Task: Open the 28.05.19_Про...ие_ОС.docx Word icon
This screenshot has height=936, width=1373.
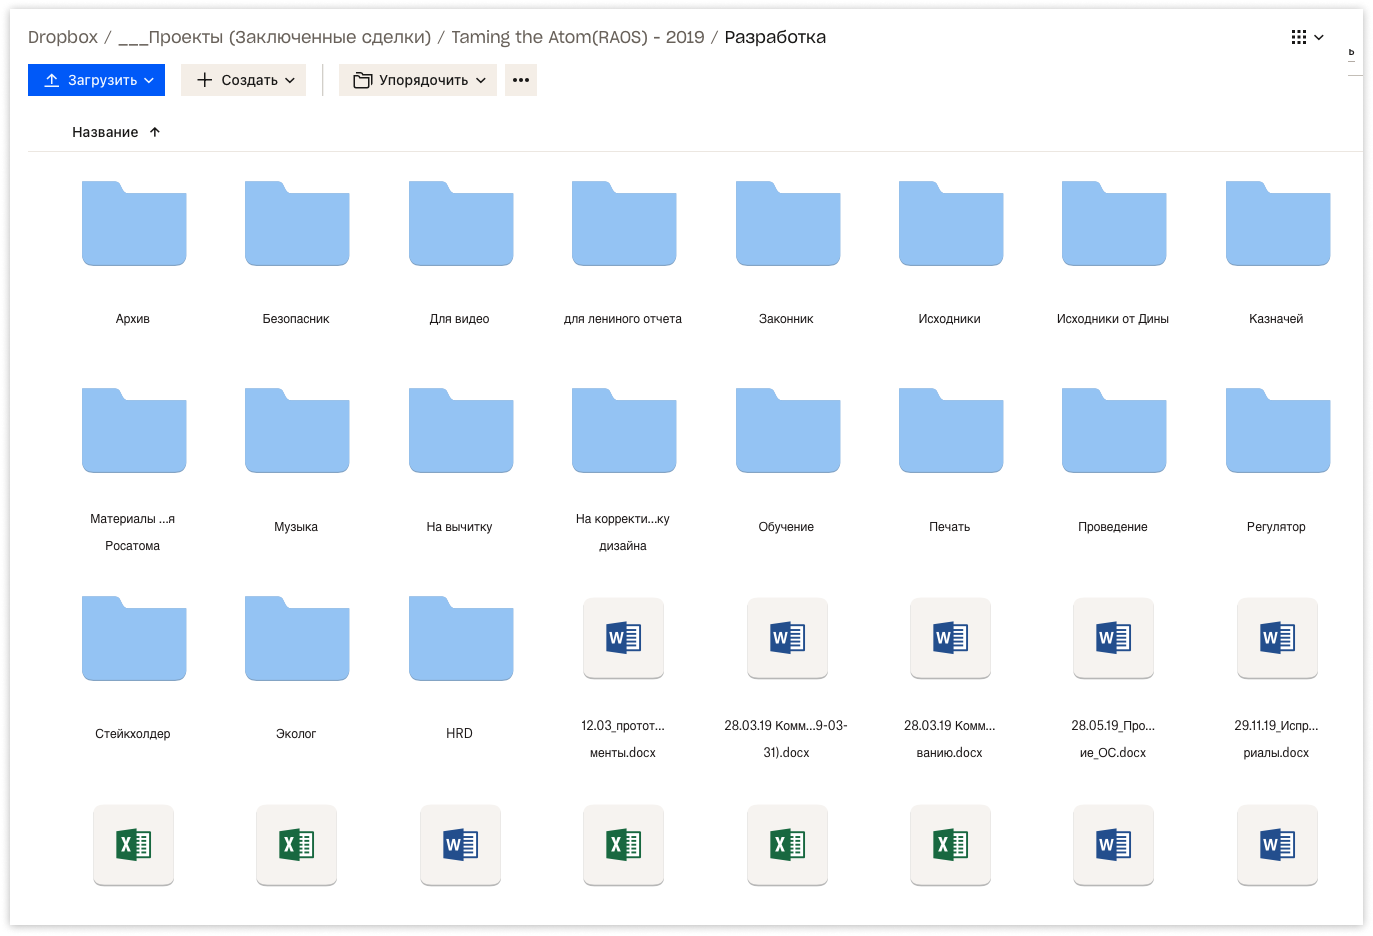Action: pos(1114,638)
